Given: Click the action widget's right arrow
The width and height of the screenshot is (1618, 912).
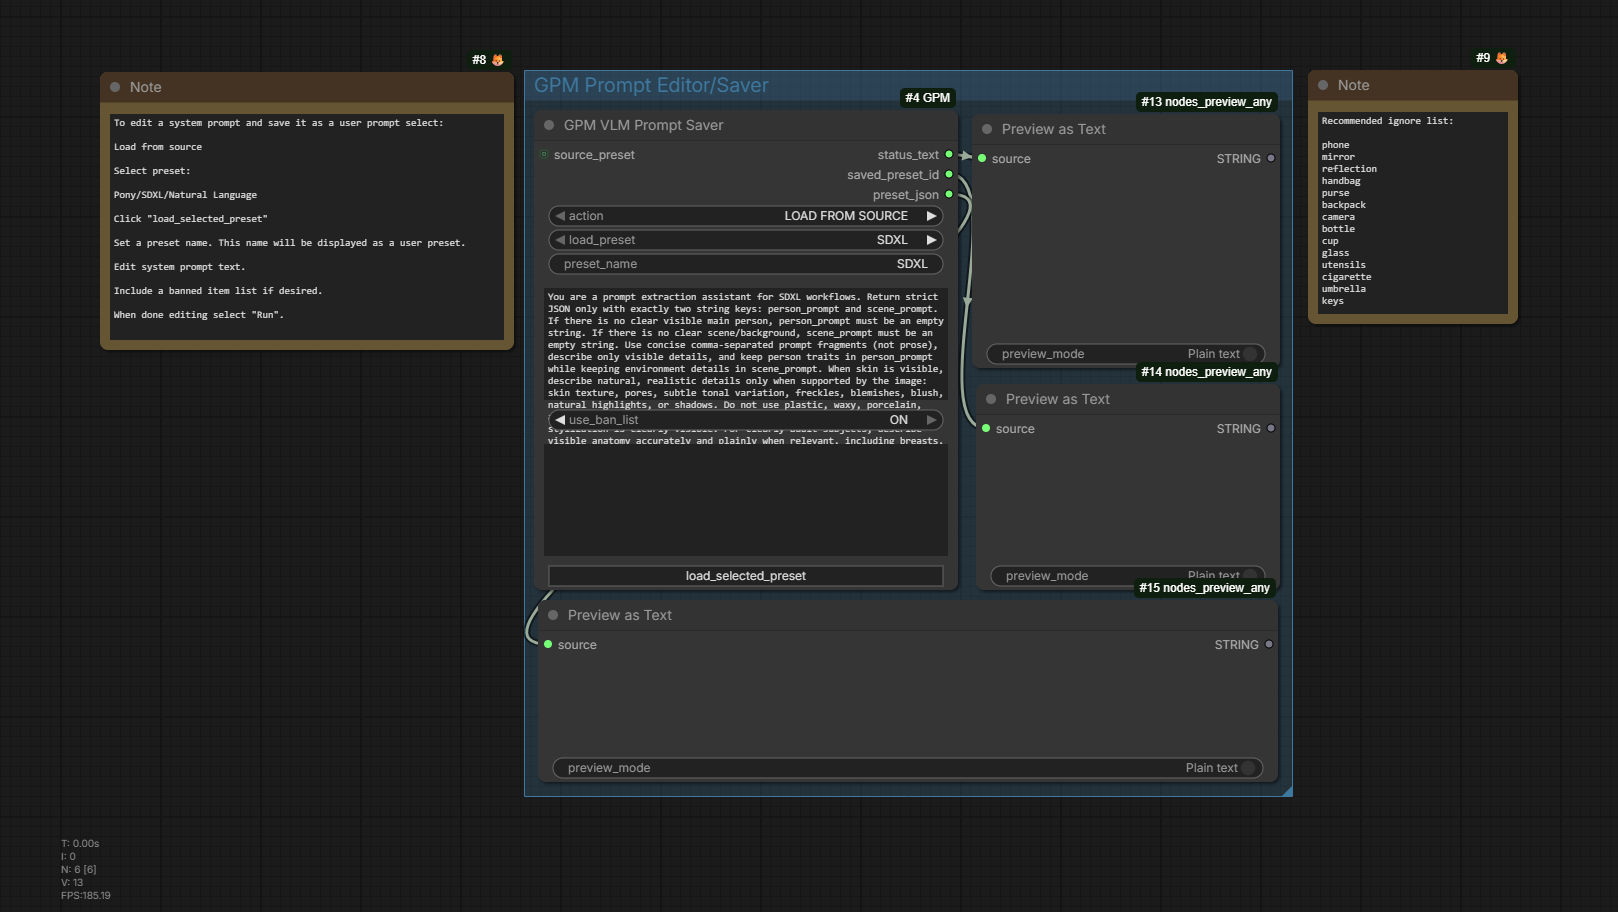Looking at the screenshot, I should point(931,216).
